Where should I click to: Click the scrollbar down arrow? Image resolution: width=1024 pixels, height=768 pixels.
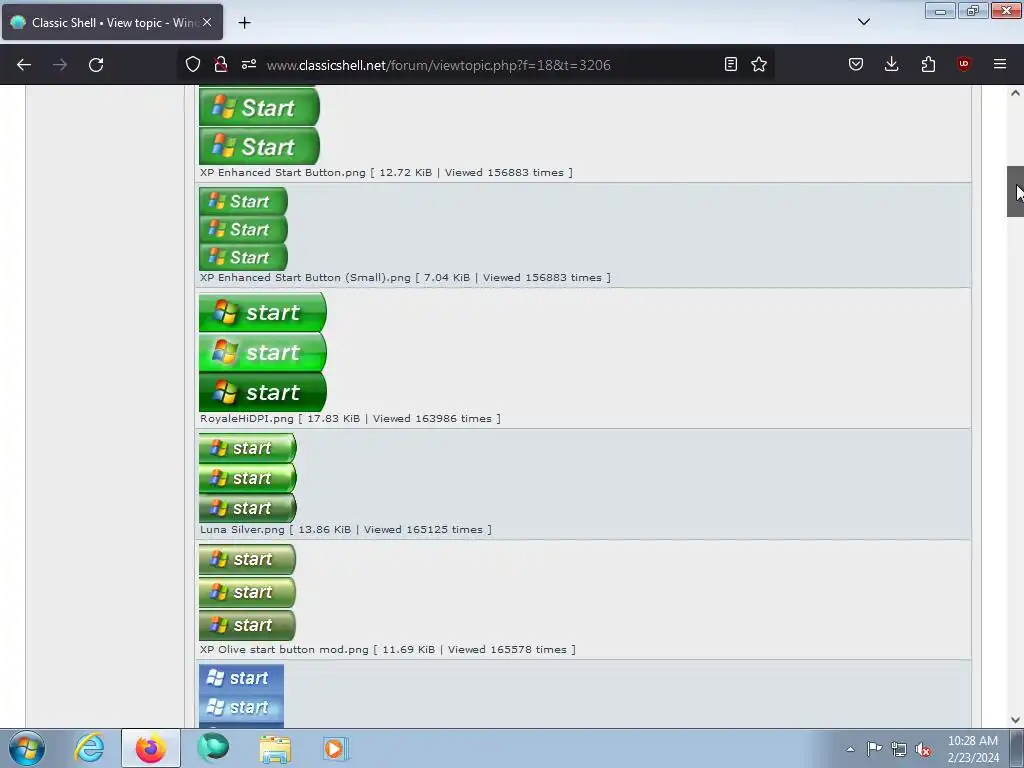coord(1016,720)
